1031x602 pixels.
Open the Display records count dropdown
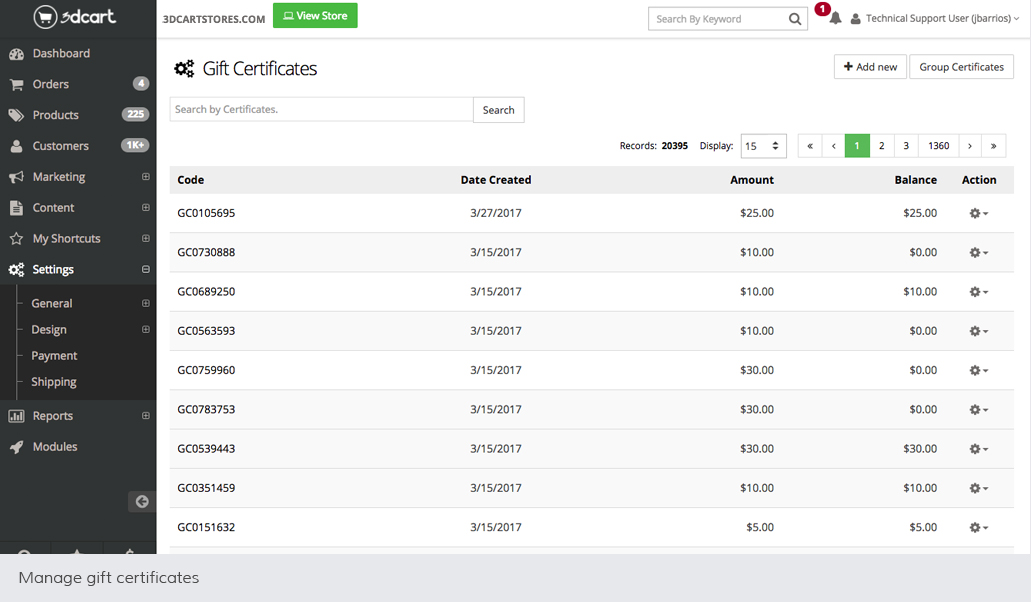(x=763, y=146)
